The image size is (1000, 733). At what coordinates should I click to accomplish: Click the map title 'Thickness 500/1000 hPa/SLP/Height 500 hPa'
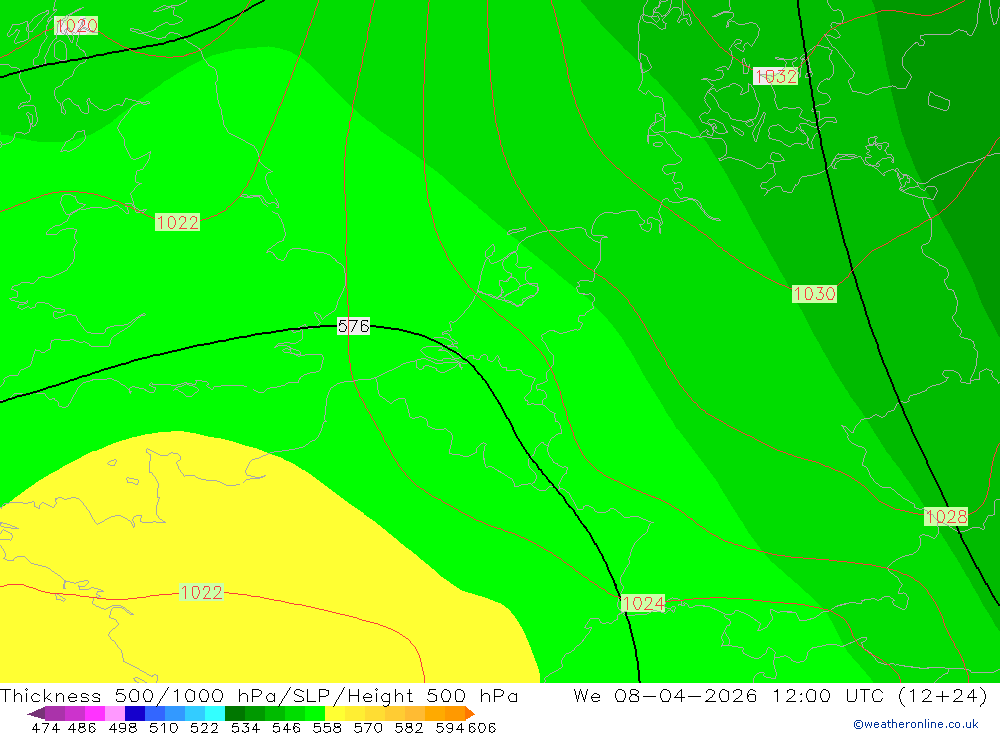[x=259, y=695]
